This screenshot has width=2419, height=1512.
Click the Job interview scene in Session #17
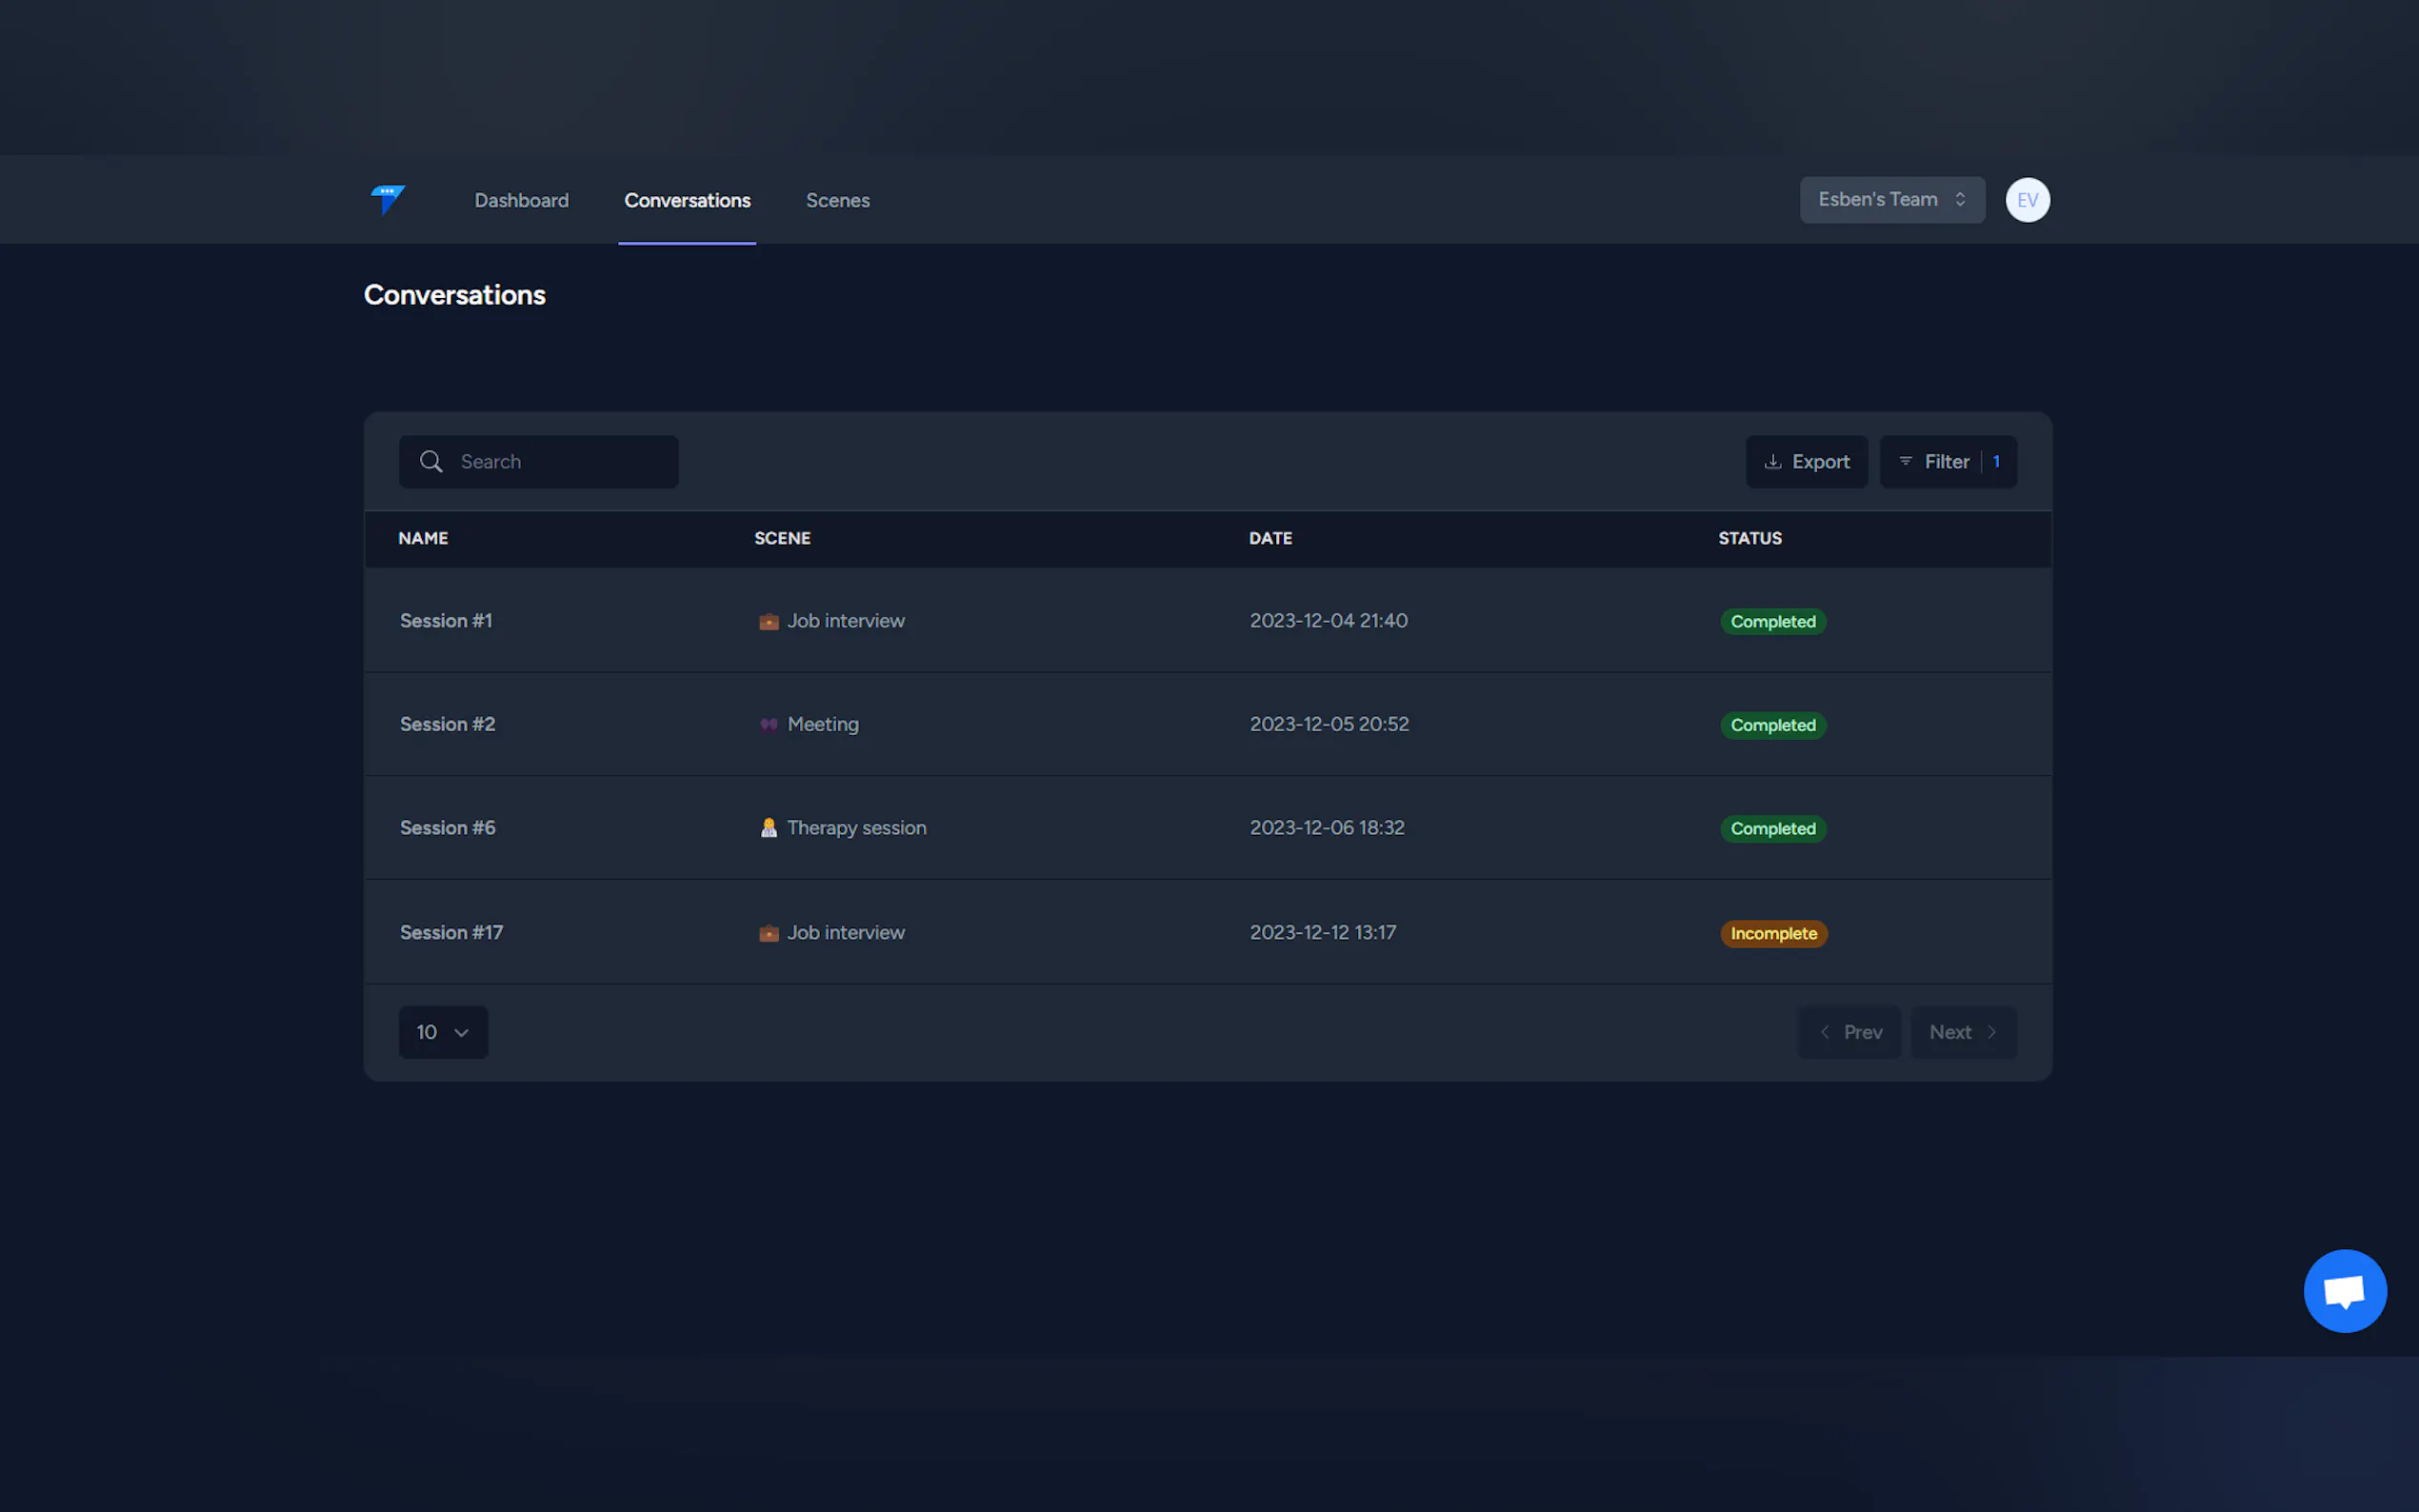(x=845, y=932)
